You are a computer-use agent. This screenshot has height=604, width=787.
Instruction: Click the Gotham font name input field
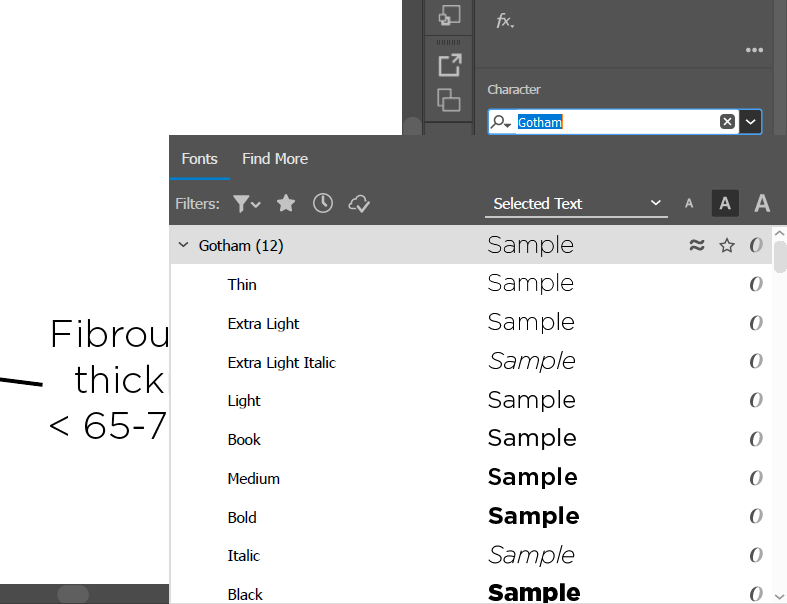(x=616, y=122)
